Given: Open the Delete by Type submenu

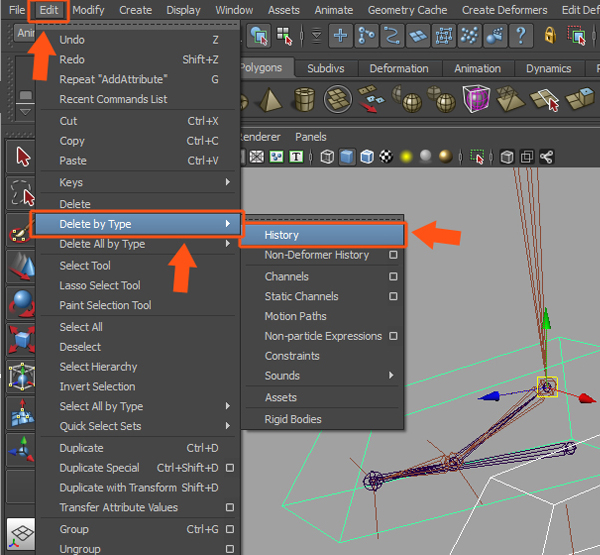Looking at the screenshot, I should [137, 224].
